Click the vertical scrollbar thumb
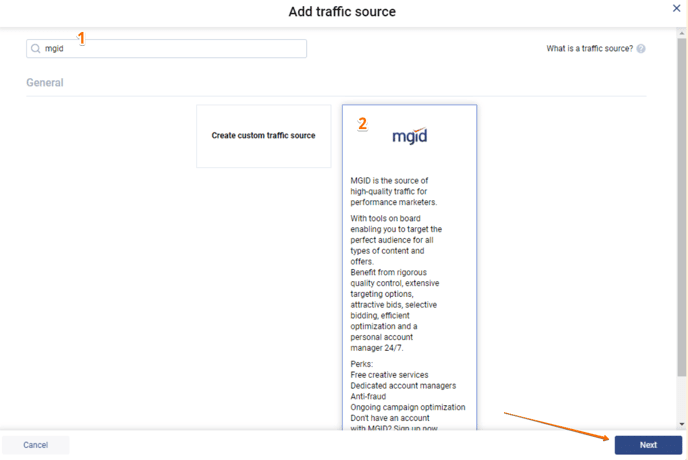This screenshot has height=460, width=688. 682,200
